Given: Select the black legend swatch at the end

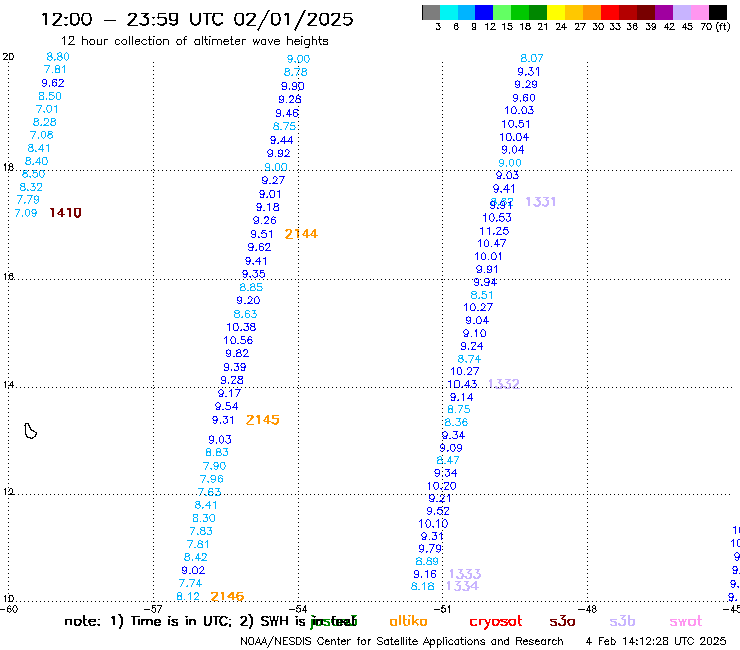Looking at the screenshot, I should click(717, 12).
